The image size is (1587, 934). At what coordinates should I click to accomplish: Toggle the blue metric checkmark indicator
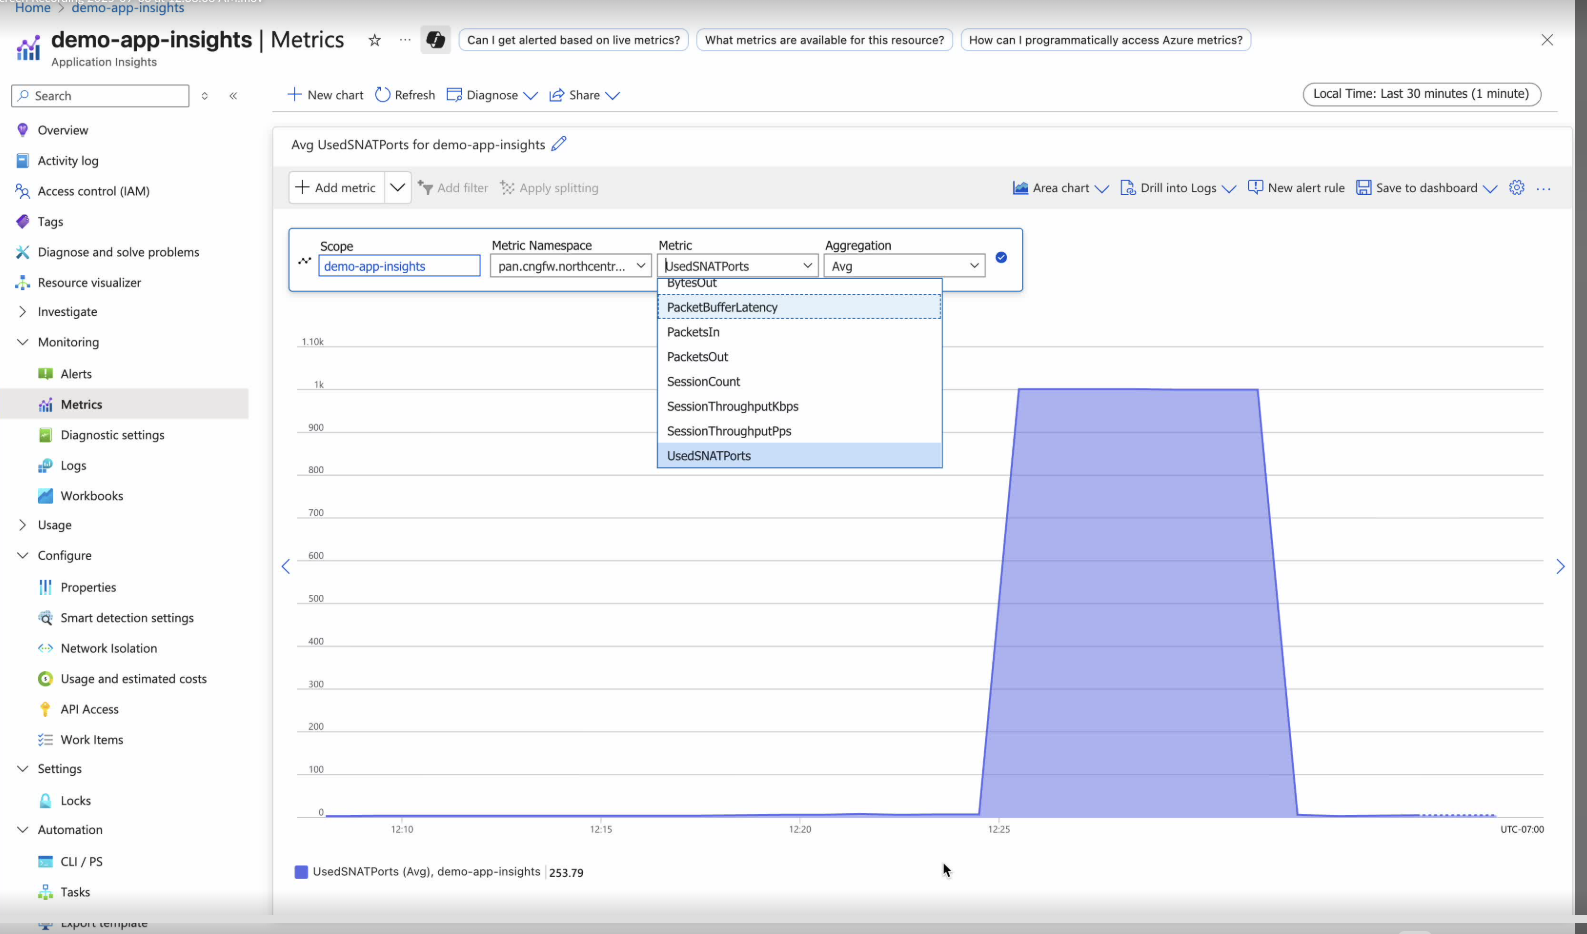pos(1001,258)
